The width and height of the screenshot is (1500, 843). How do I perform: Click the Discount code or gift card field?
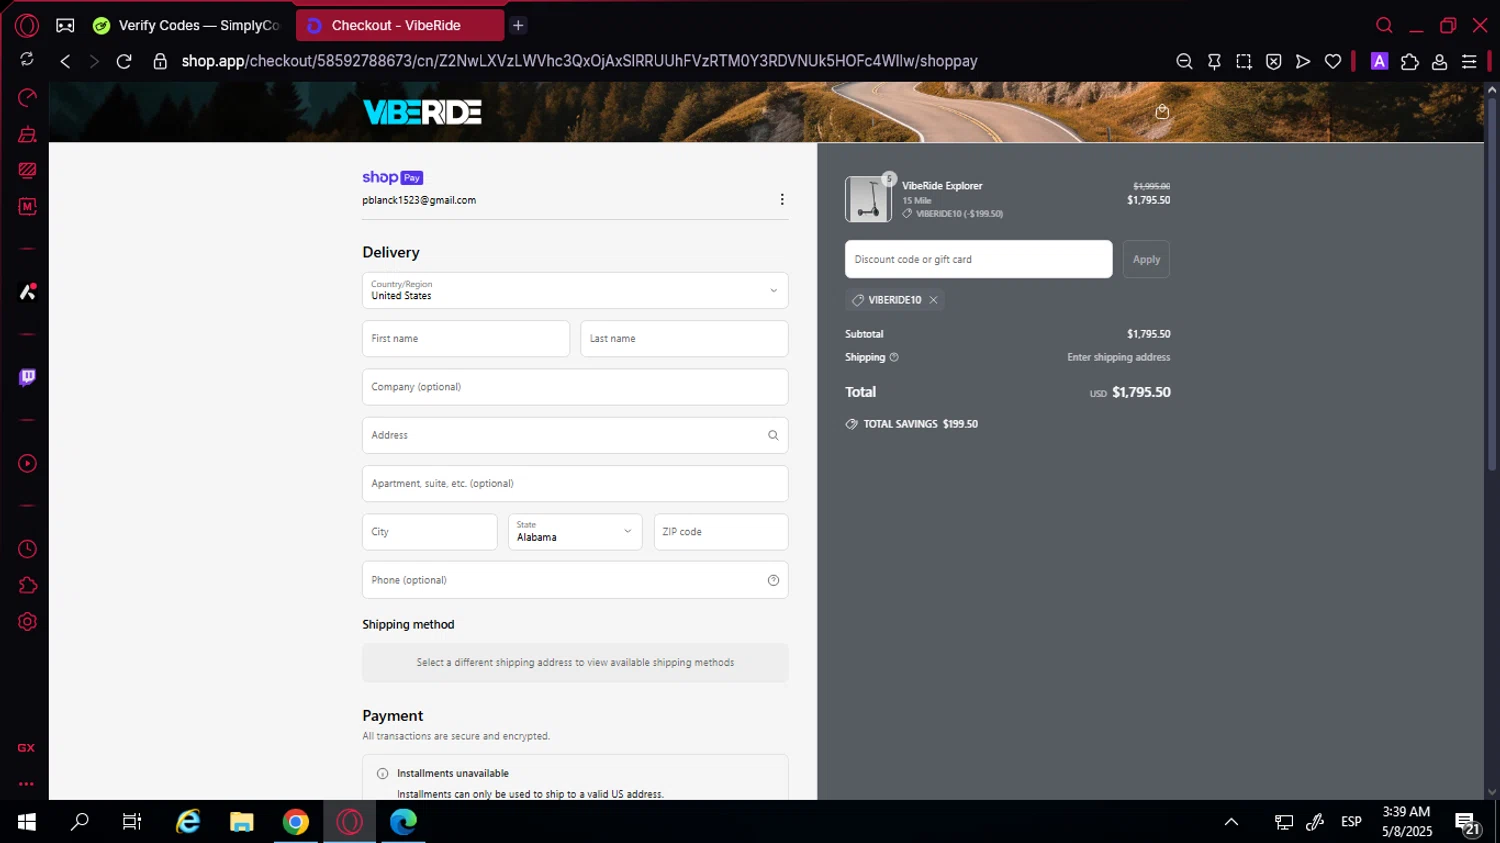point(978,259)
